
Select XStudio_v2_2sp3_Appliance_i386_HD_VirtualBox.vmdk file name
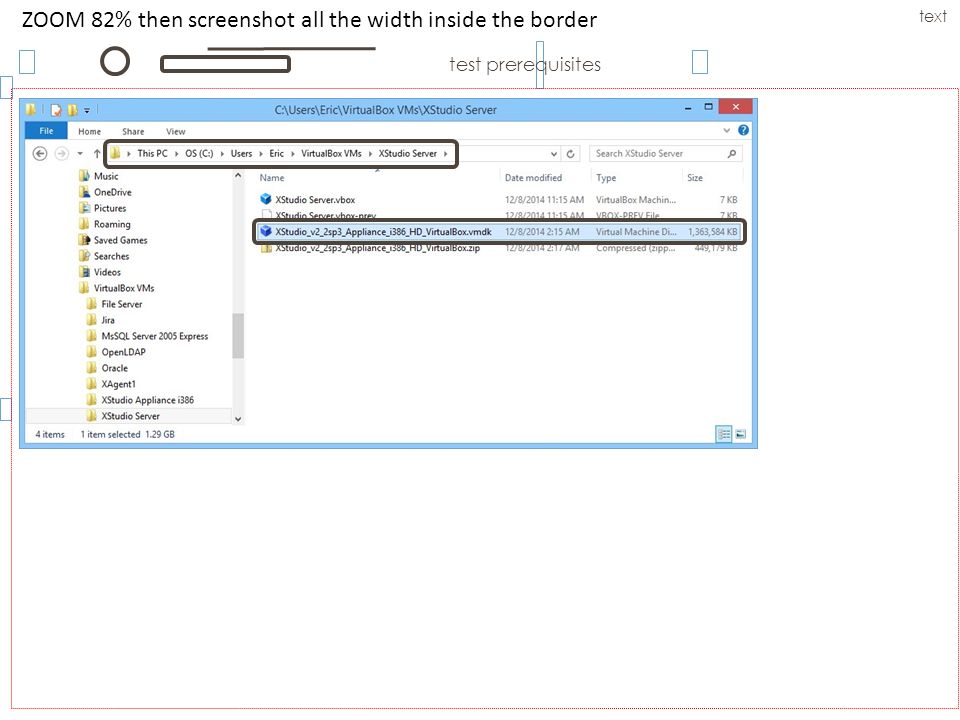tap(383, 232)
